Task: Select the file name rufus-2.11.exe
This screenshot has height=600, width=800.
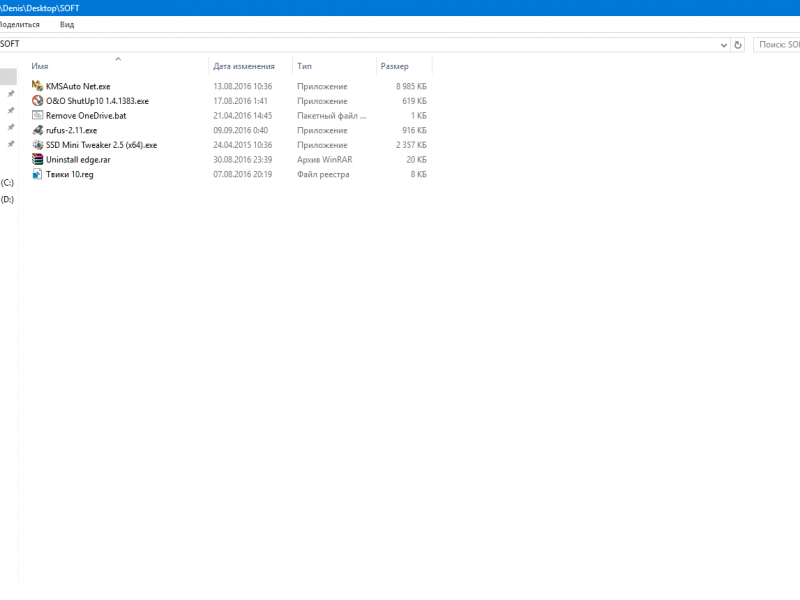Action: coord(71,131)
